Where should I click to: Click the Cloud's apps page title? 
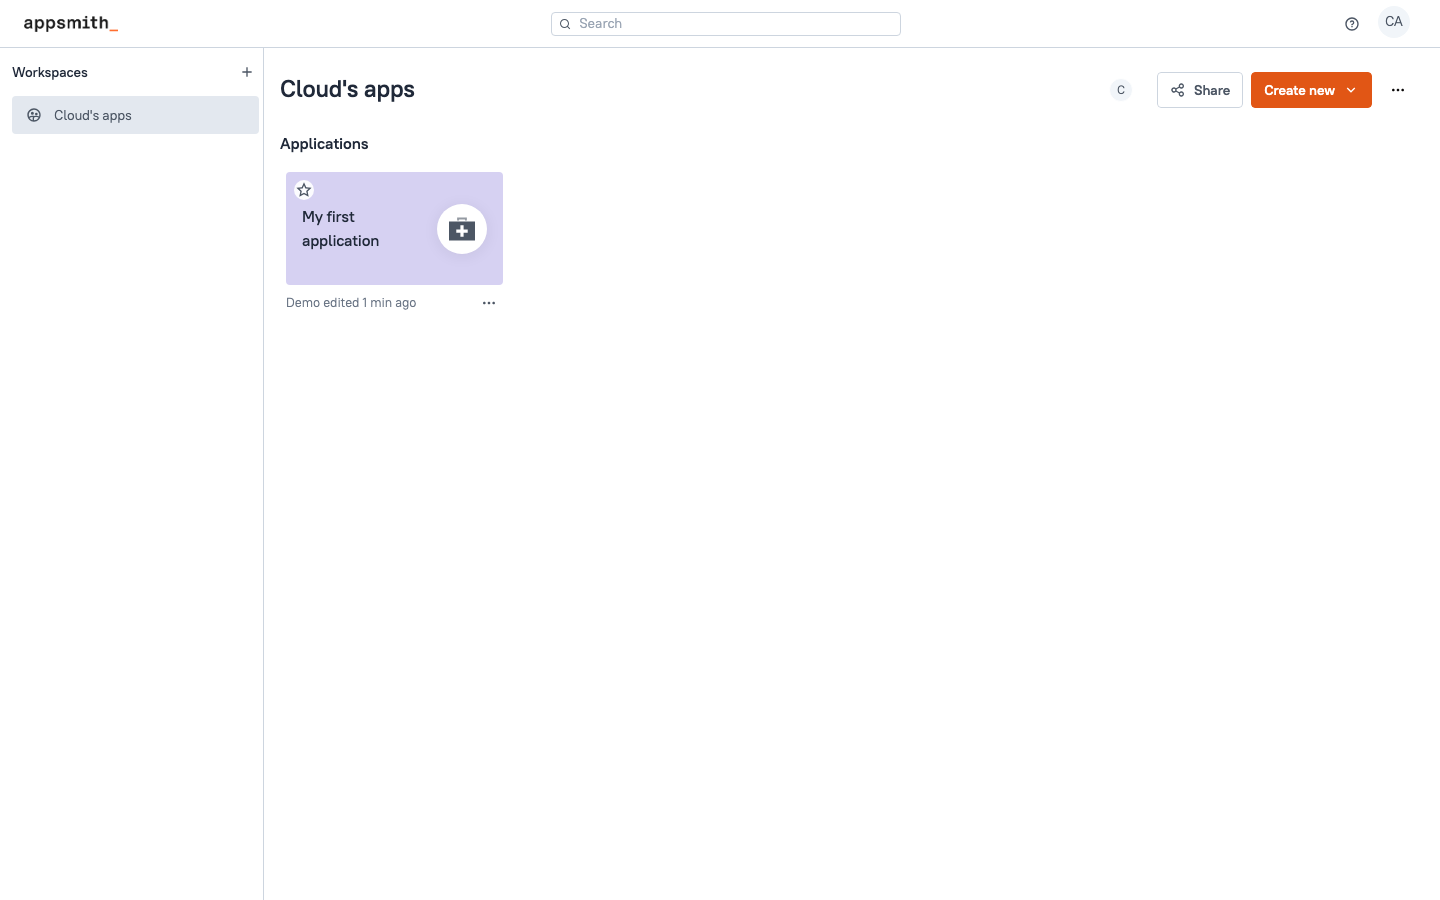pyautogui.click(x=347, y=89)
